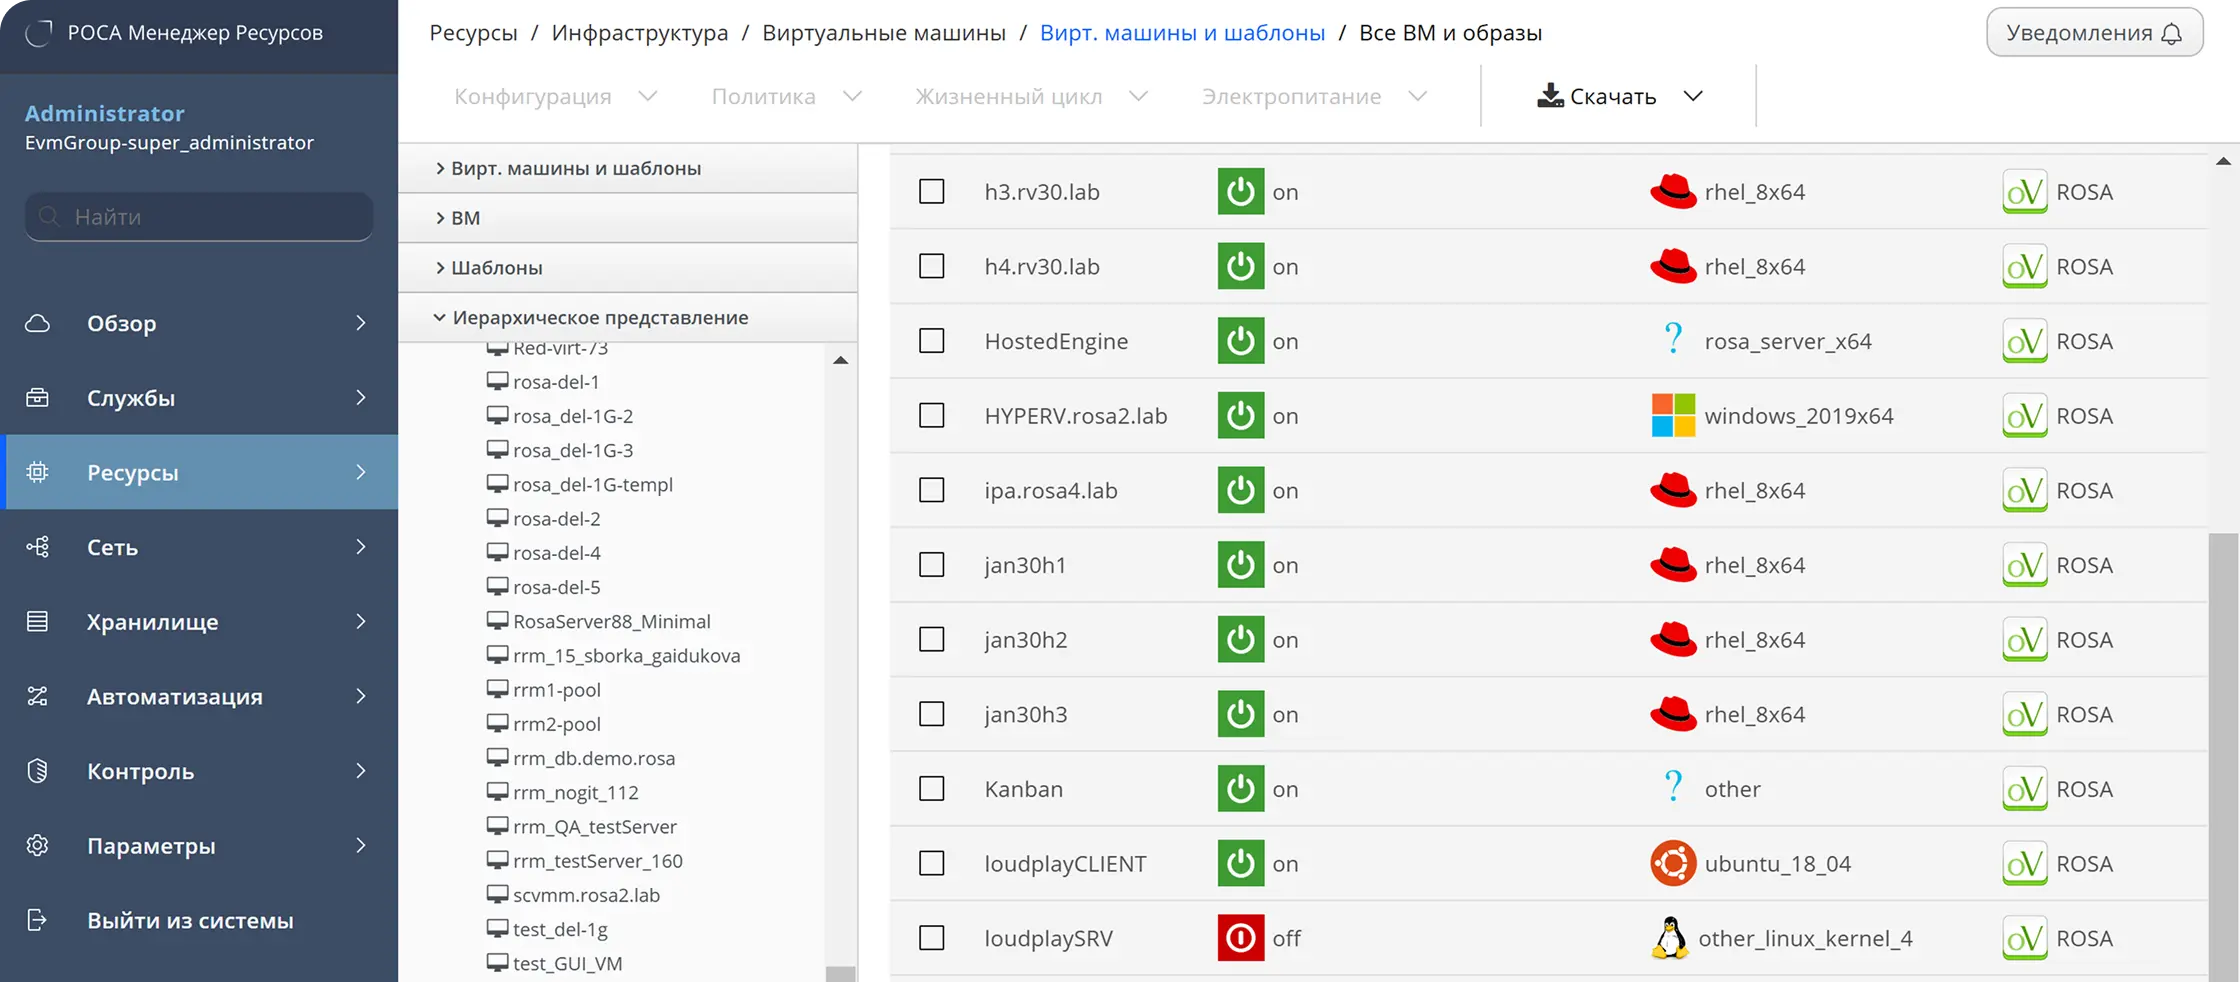This screenshot has width=2240, height=982.
Task: Tick the checkbox for h3.rv30.lab
Action: click(931, 191)
